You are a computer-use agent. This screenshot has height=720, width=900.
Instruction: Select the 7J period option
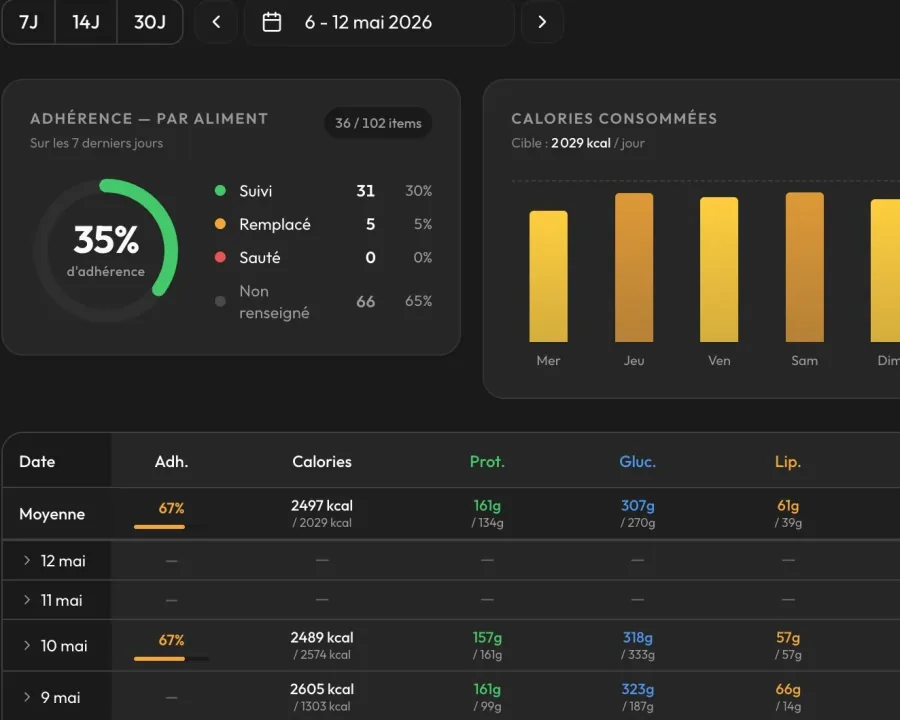click(x=29, y=22)
